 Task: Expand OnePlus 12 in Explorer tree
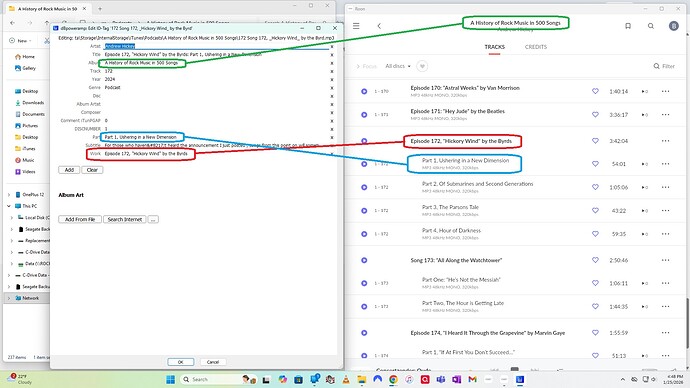tap(9, 194)
